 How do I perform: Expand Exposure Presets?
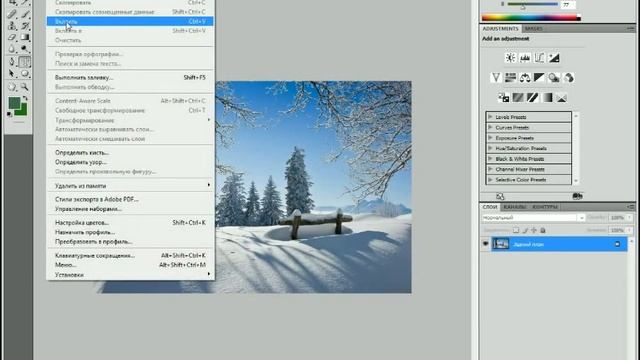click(x=490, y=138)
